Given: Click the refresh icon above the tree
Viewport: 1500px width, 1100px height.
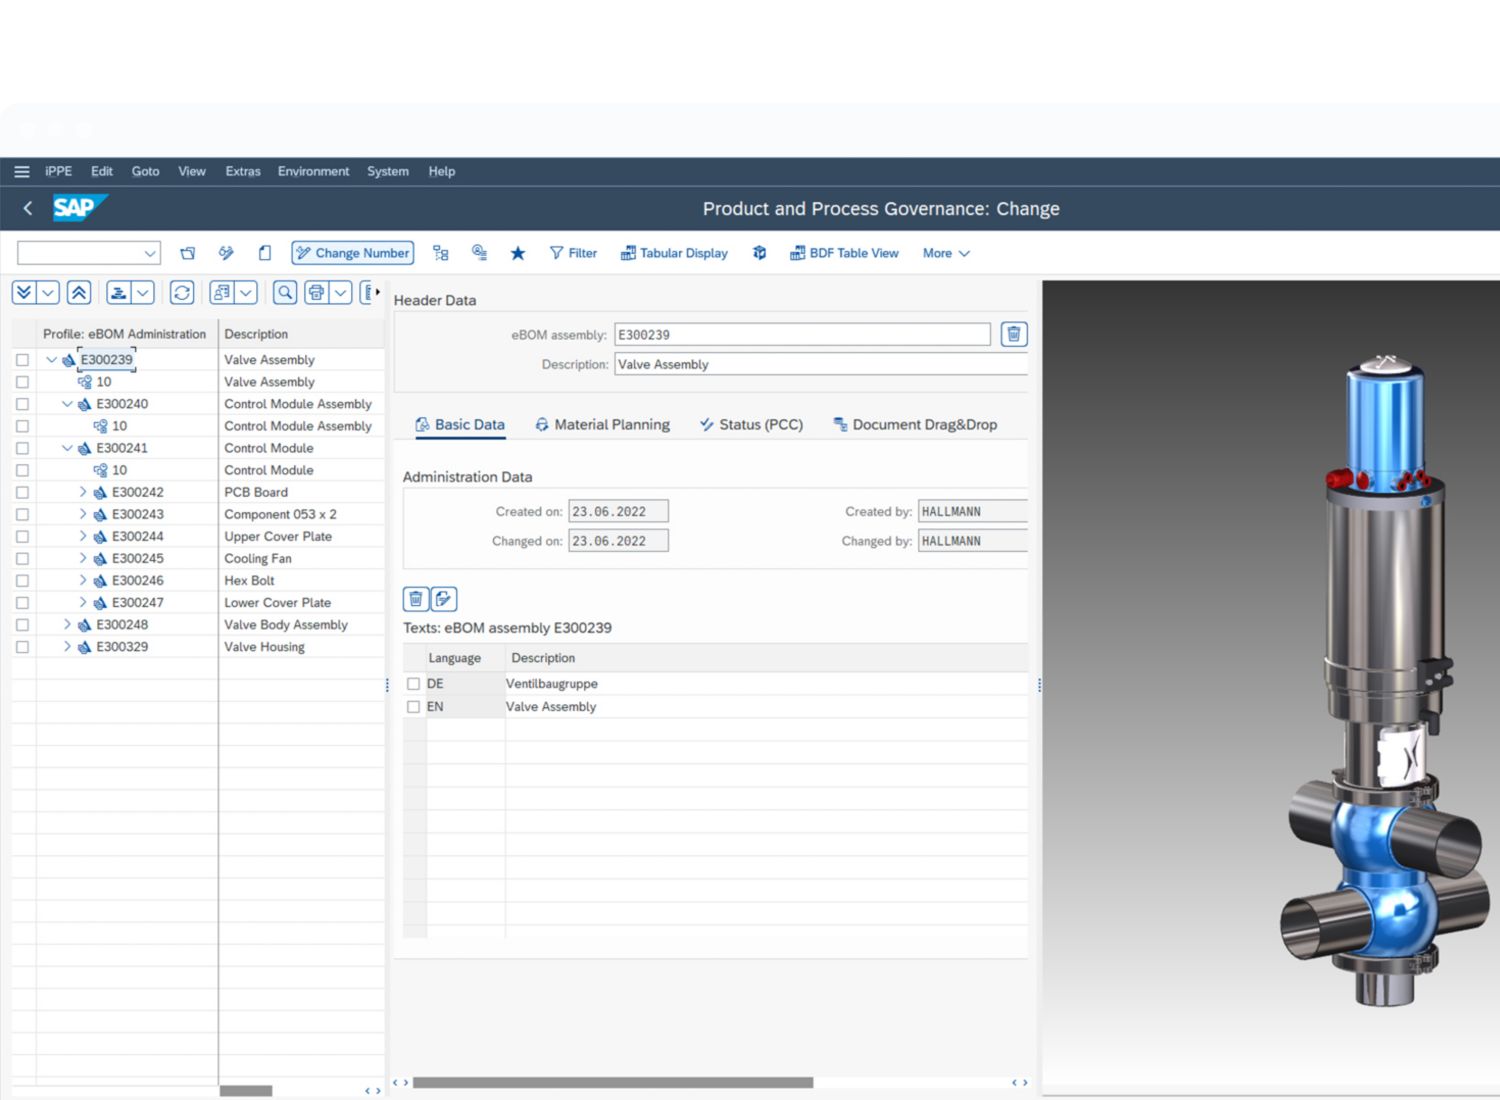Looking at the screenshot, I should [x=182, y=292].
